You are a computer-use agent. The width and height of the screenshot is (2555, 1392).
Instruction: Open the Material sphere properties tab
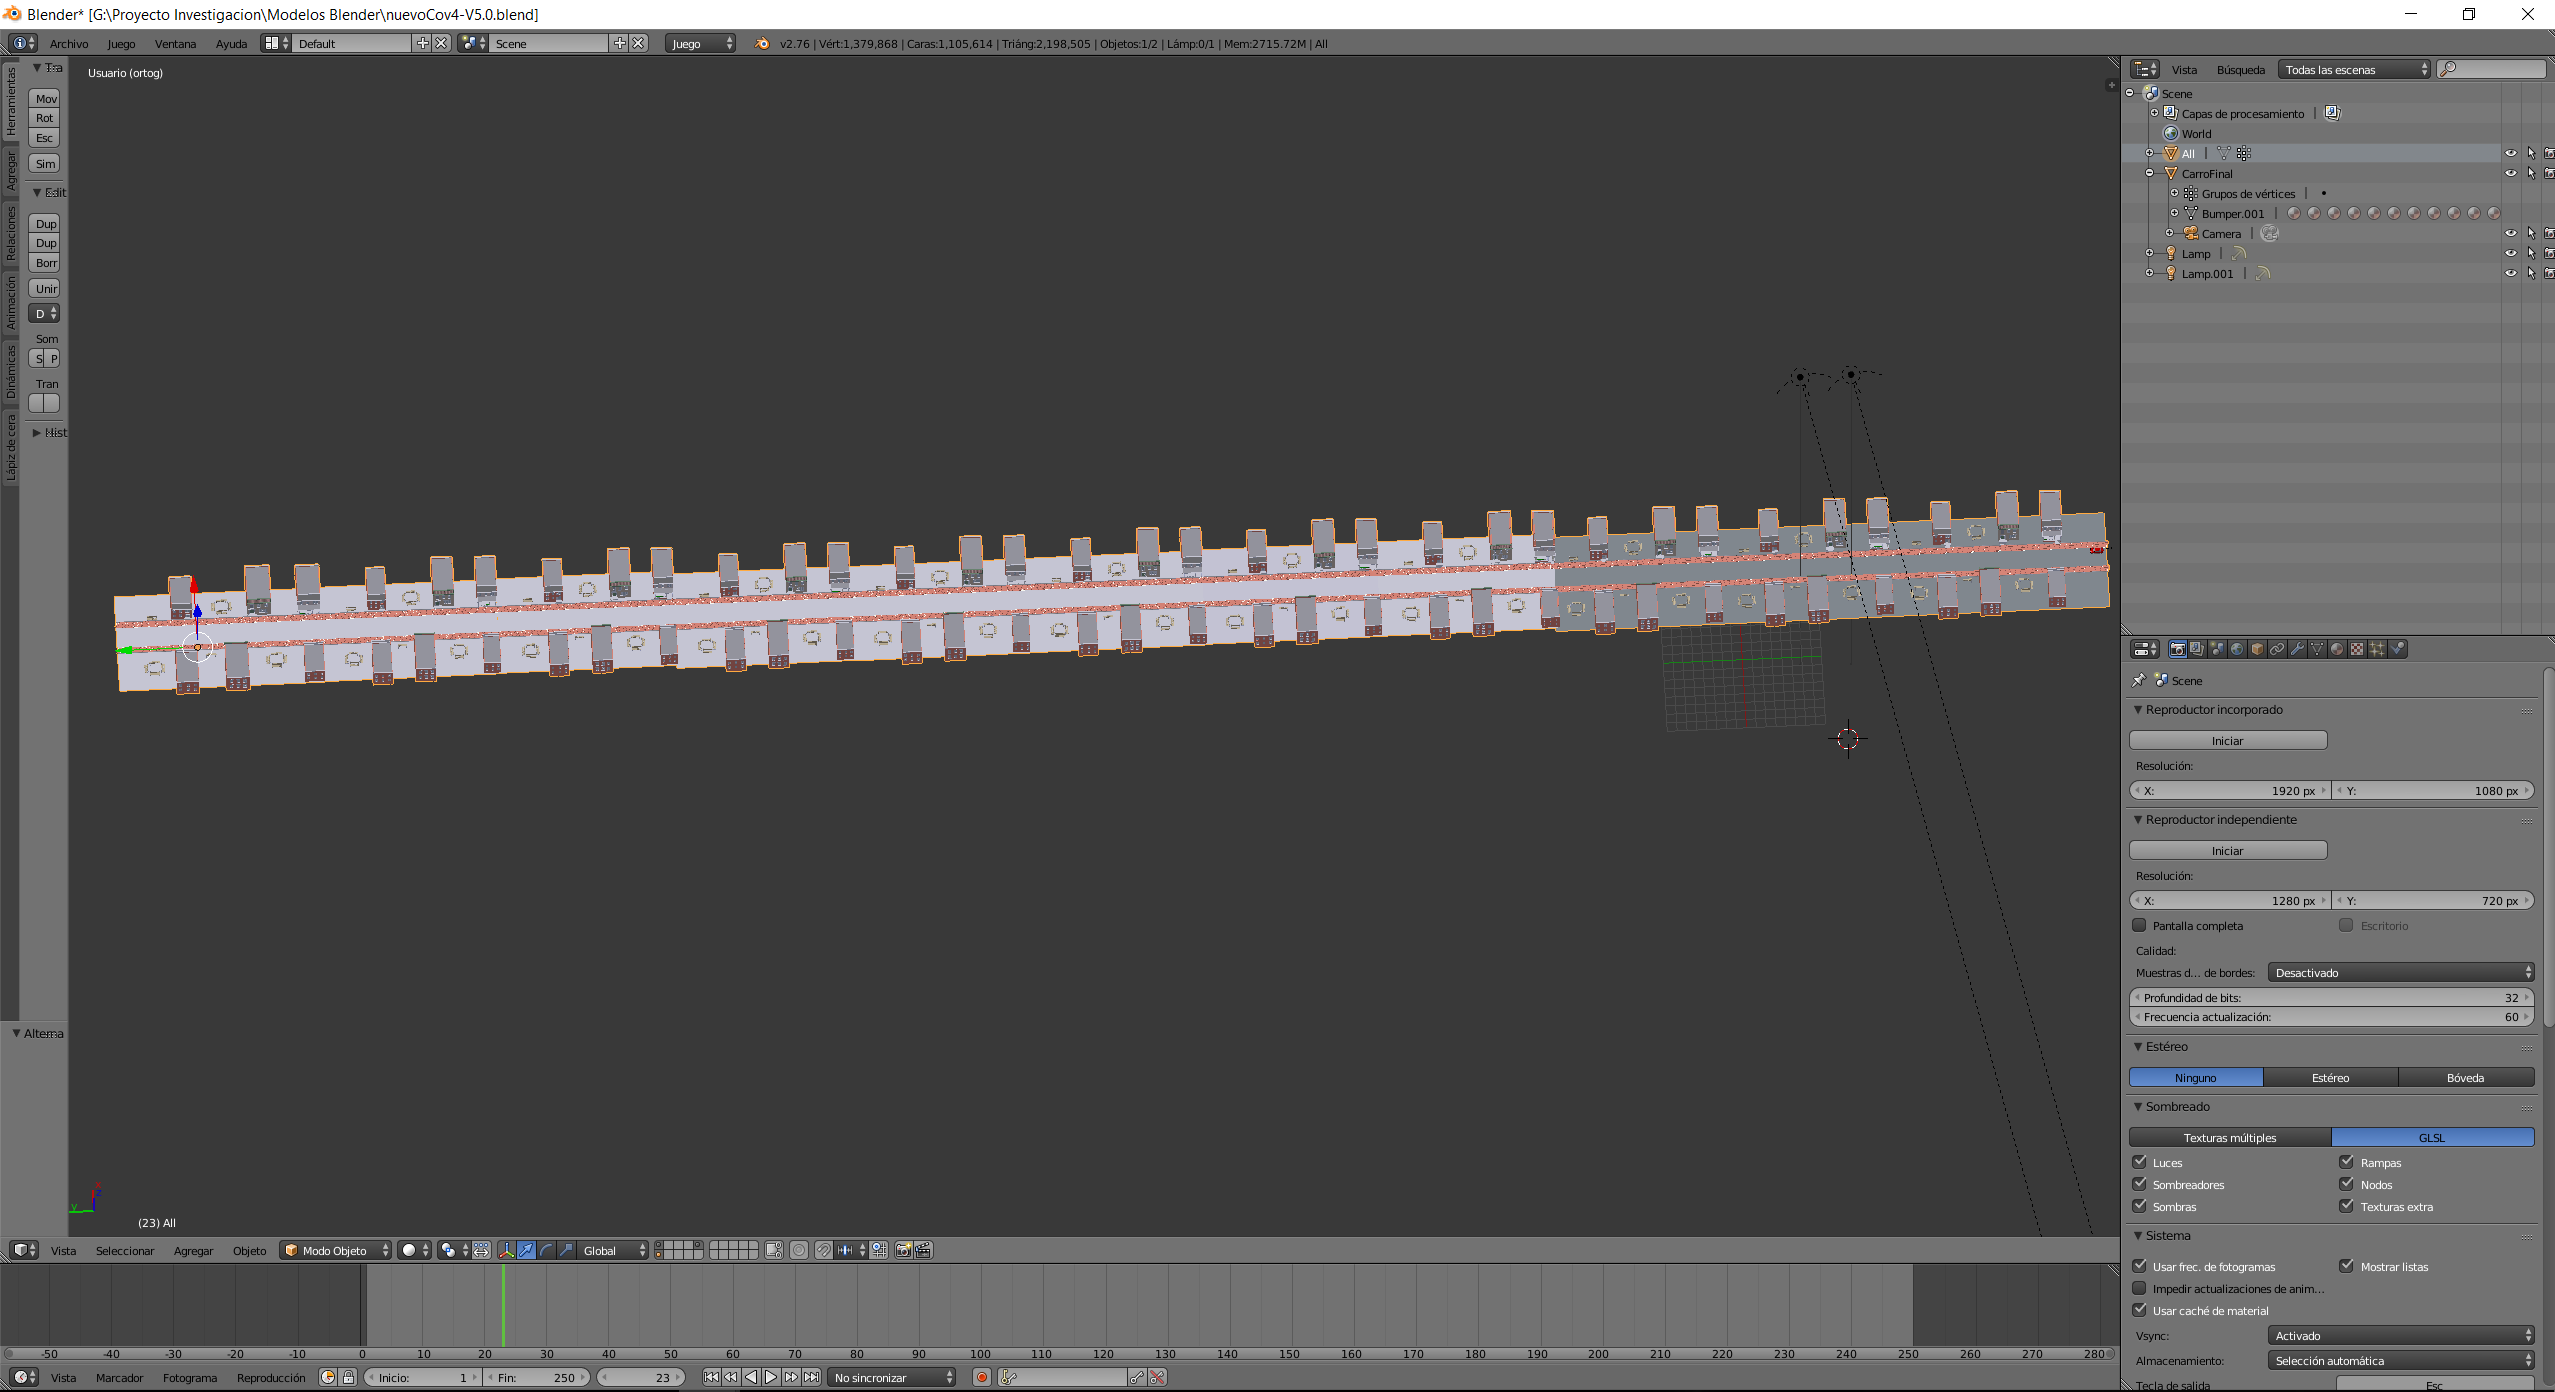click(2337, 649)
